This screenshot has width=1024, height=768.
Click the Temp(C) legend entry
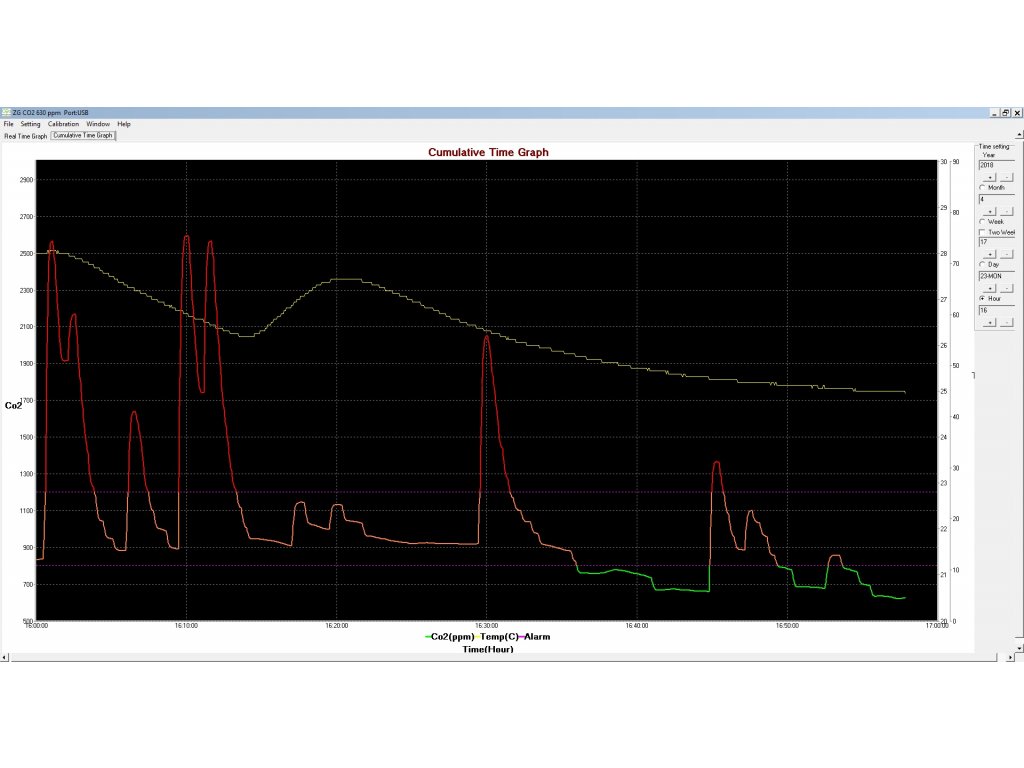[498, 637]
